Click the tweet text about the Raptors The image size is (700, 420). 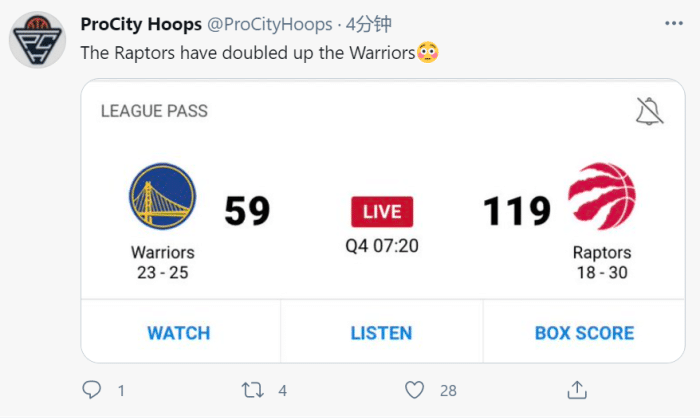pos(247,52)
